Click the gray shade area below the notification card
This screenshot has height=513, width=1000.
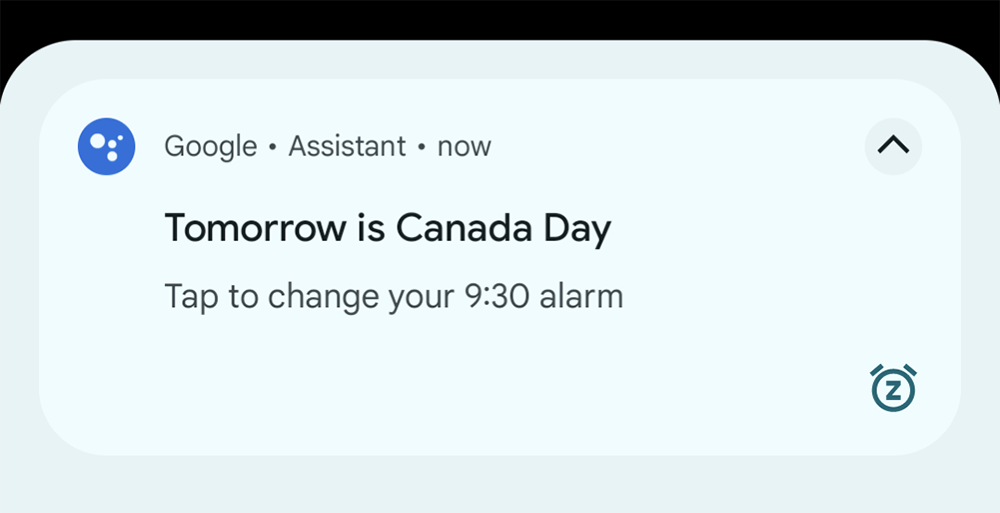500,485
